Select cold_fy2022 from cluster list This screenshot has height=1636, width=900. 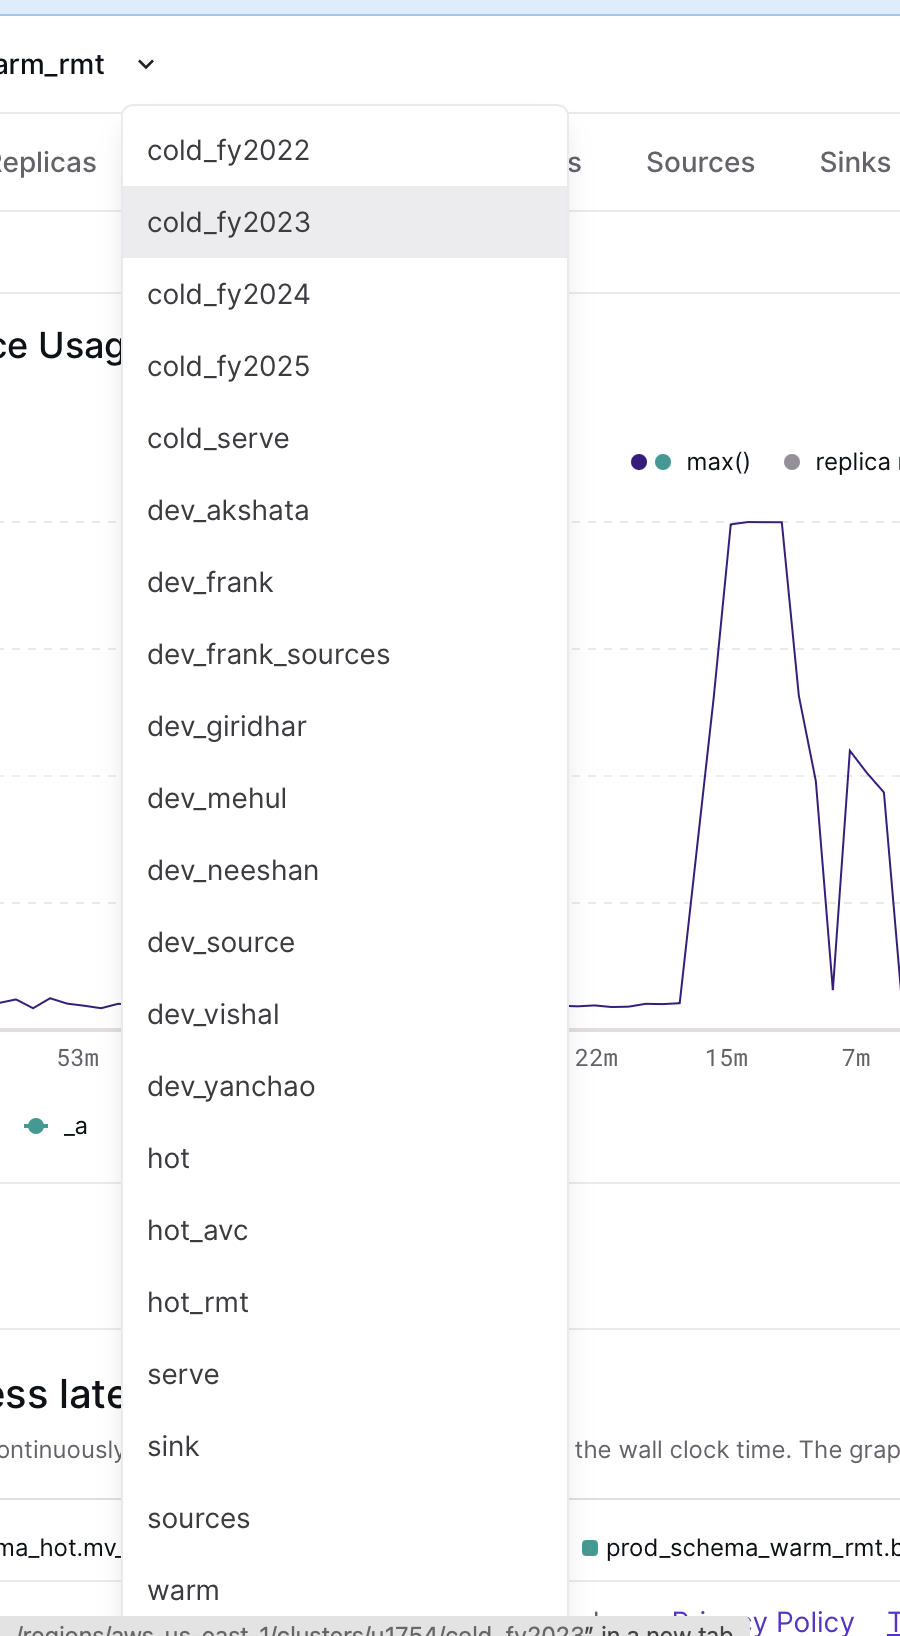click(x=229, y=151)
